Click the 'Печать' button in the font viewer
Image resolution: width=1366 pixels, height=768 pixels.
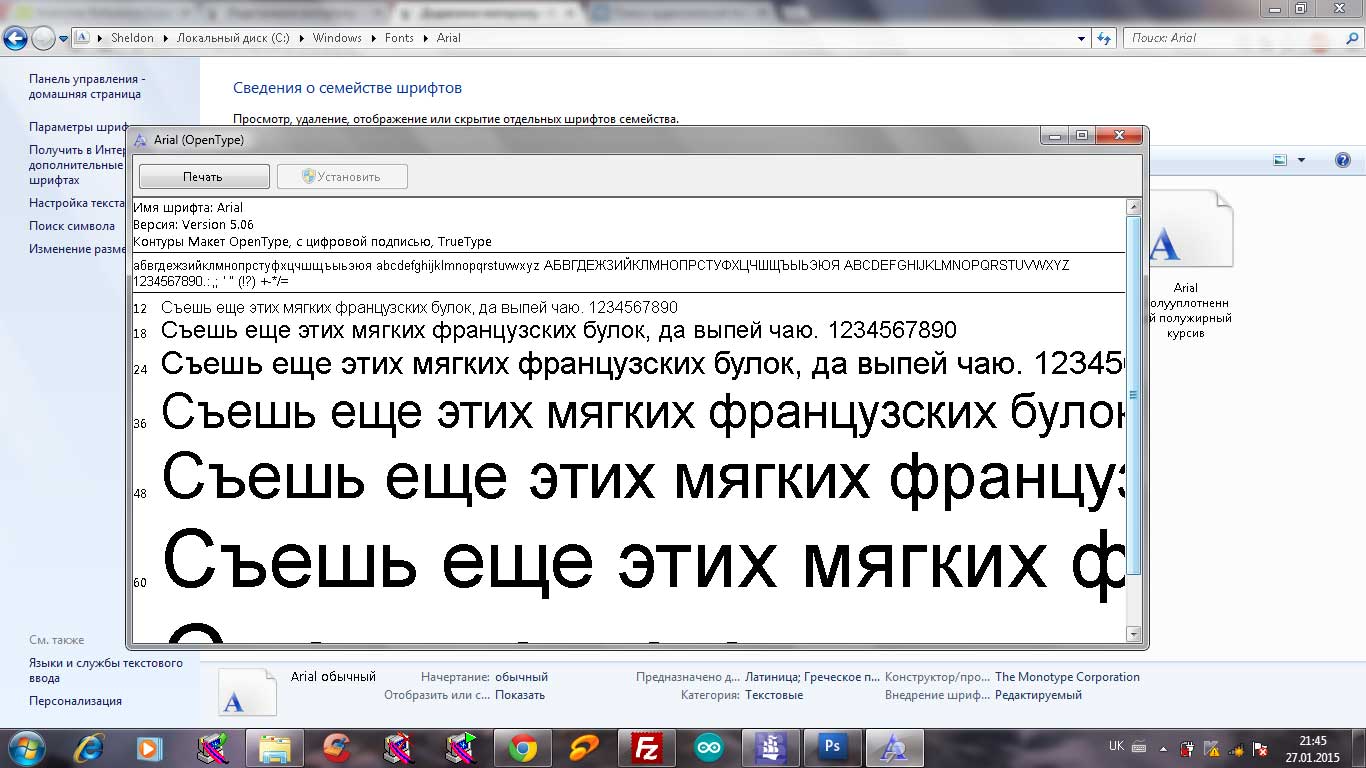[204, 177]
